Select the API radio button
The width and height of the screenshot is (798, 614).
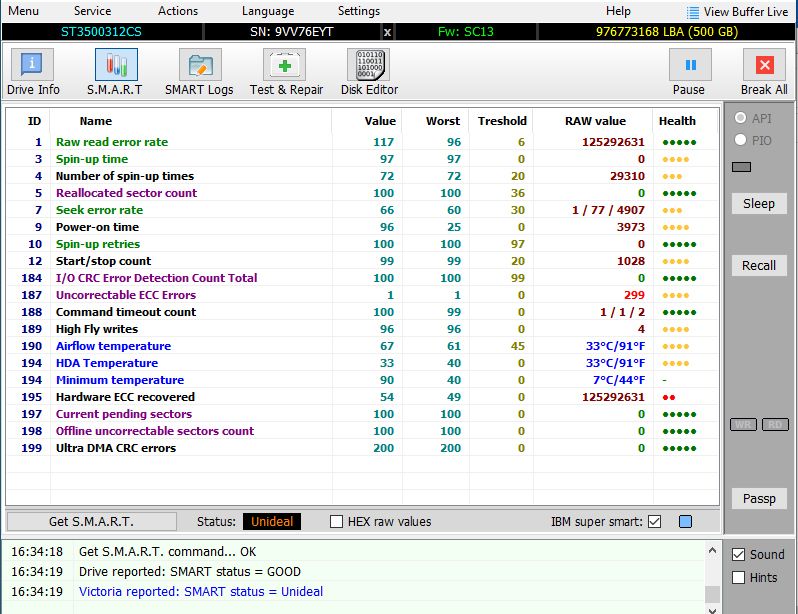tap(740, 118)
